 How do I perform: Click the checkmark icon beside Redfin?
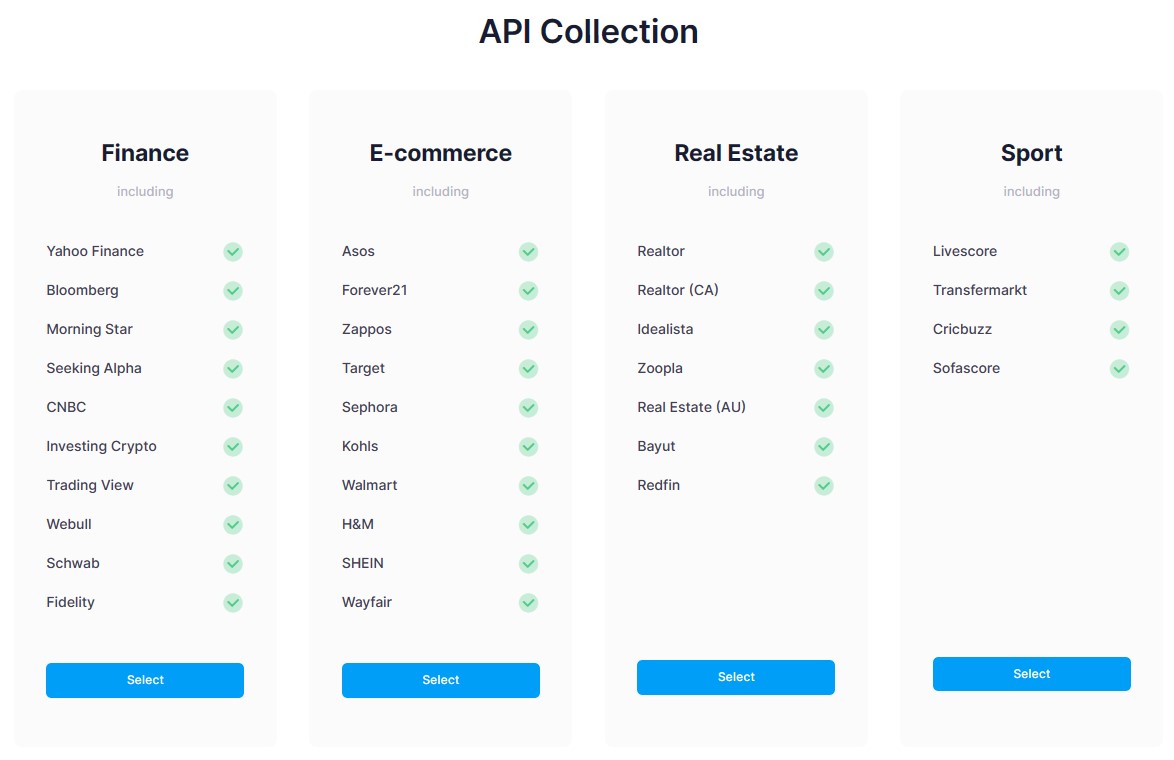(823, 486)
